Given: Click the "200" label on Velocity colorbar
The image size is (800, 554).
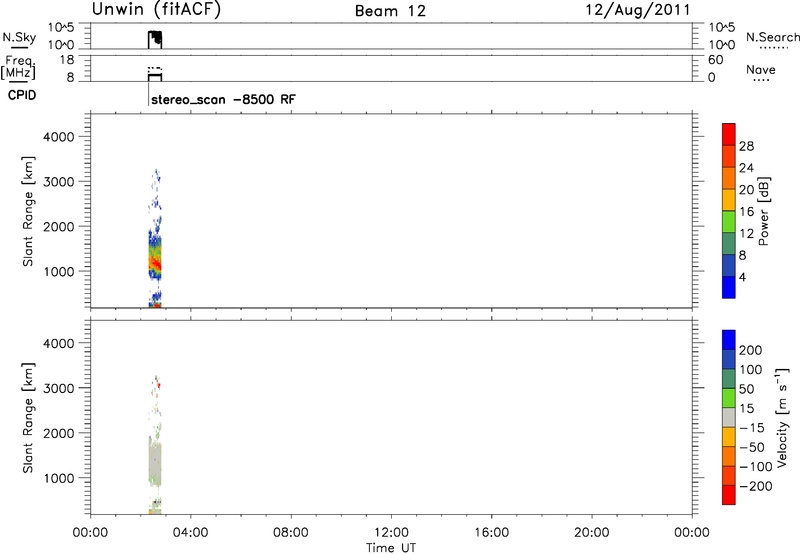Looking at the screenshot, I should (751, 350).
